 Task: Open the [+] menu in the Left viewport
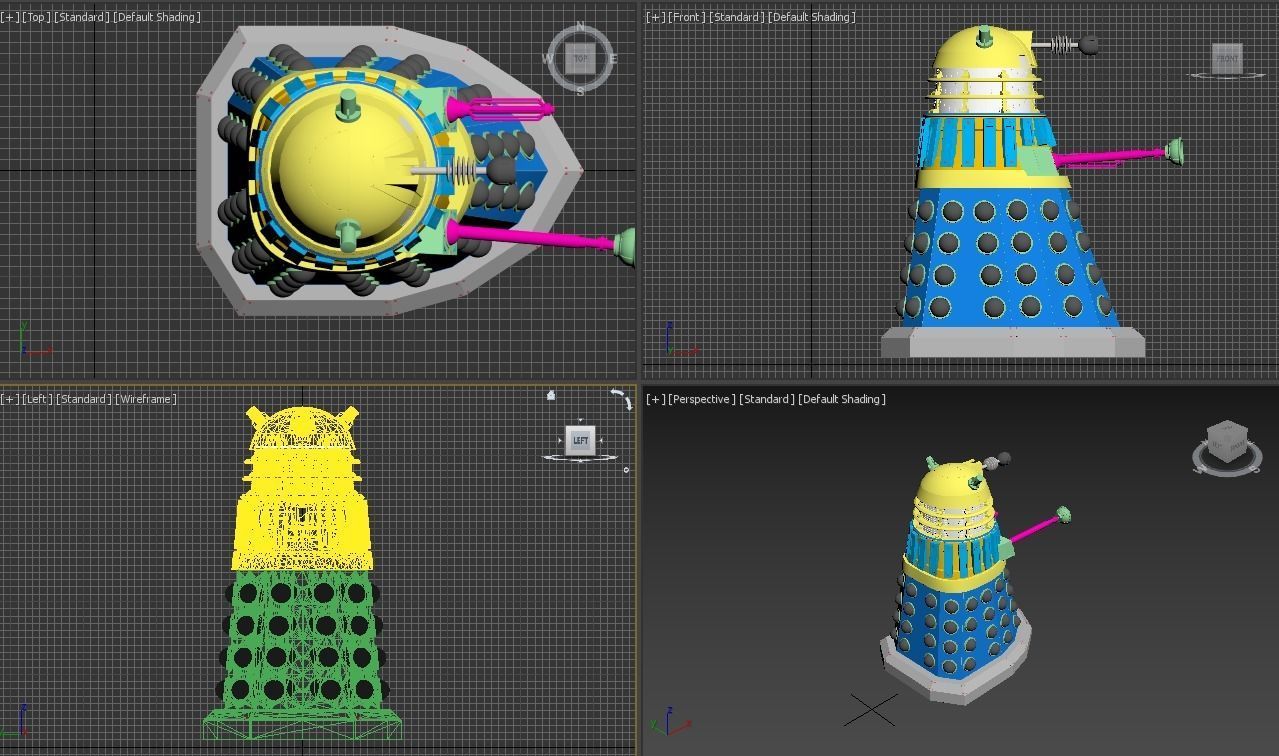[10, 399]
